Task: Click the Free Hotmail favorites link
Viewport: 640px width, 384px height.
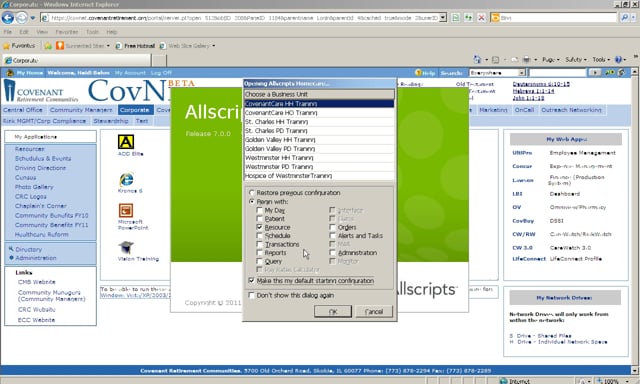Action: point(135,46)
